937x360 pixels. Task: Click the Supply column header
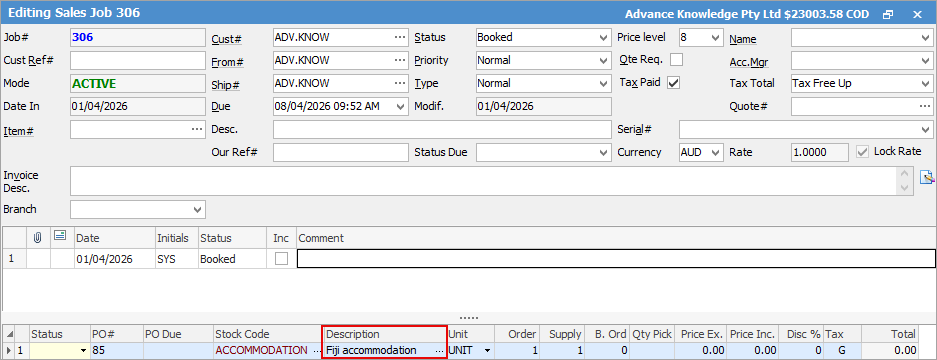coord(562,334)
